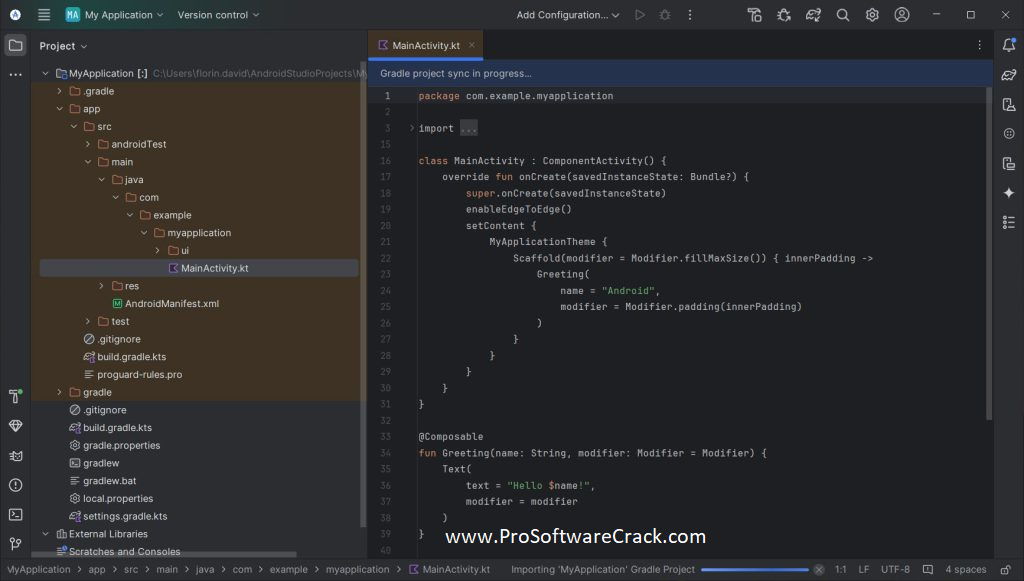
Task: Click the line separator LF indicator
Action: click(x=863, y=569)
